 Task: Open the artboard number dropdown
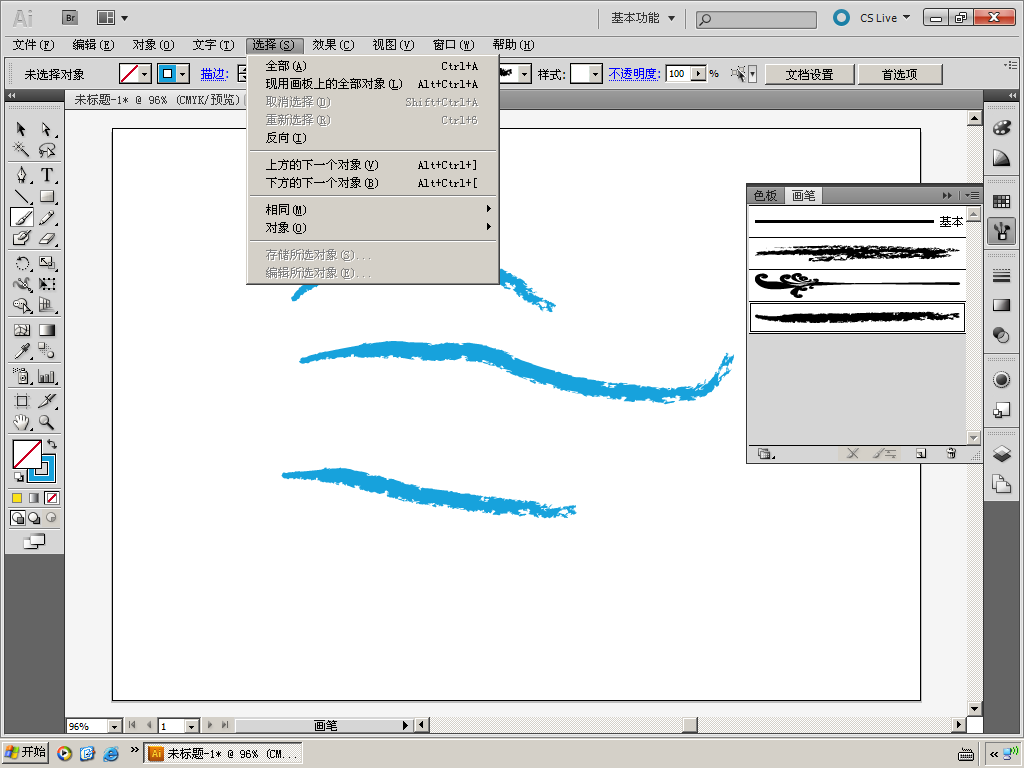pyautogui.click(x=191, y=726)
